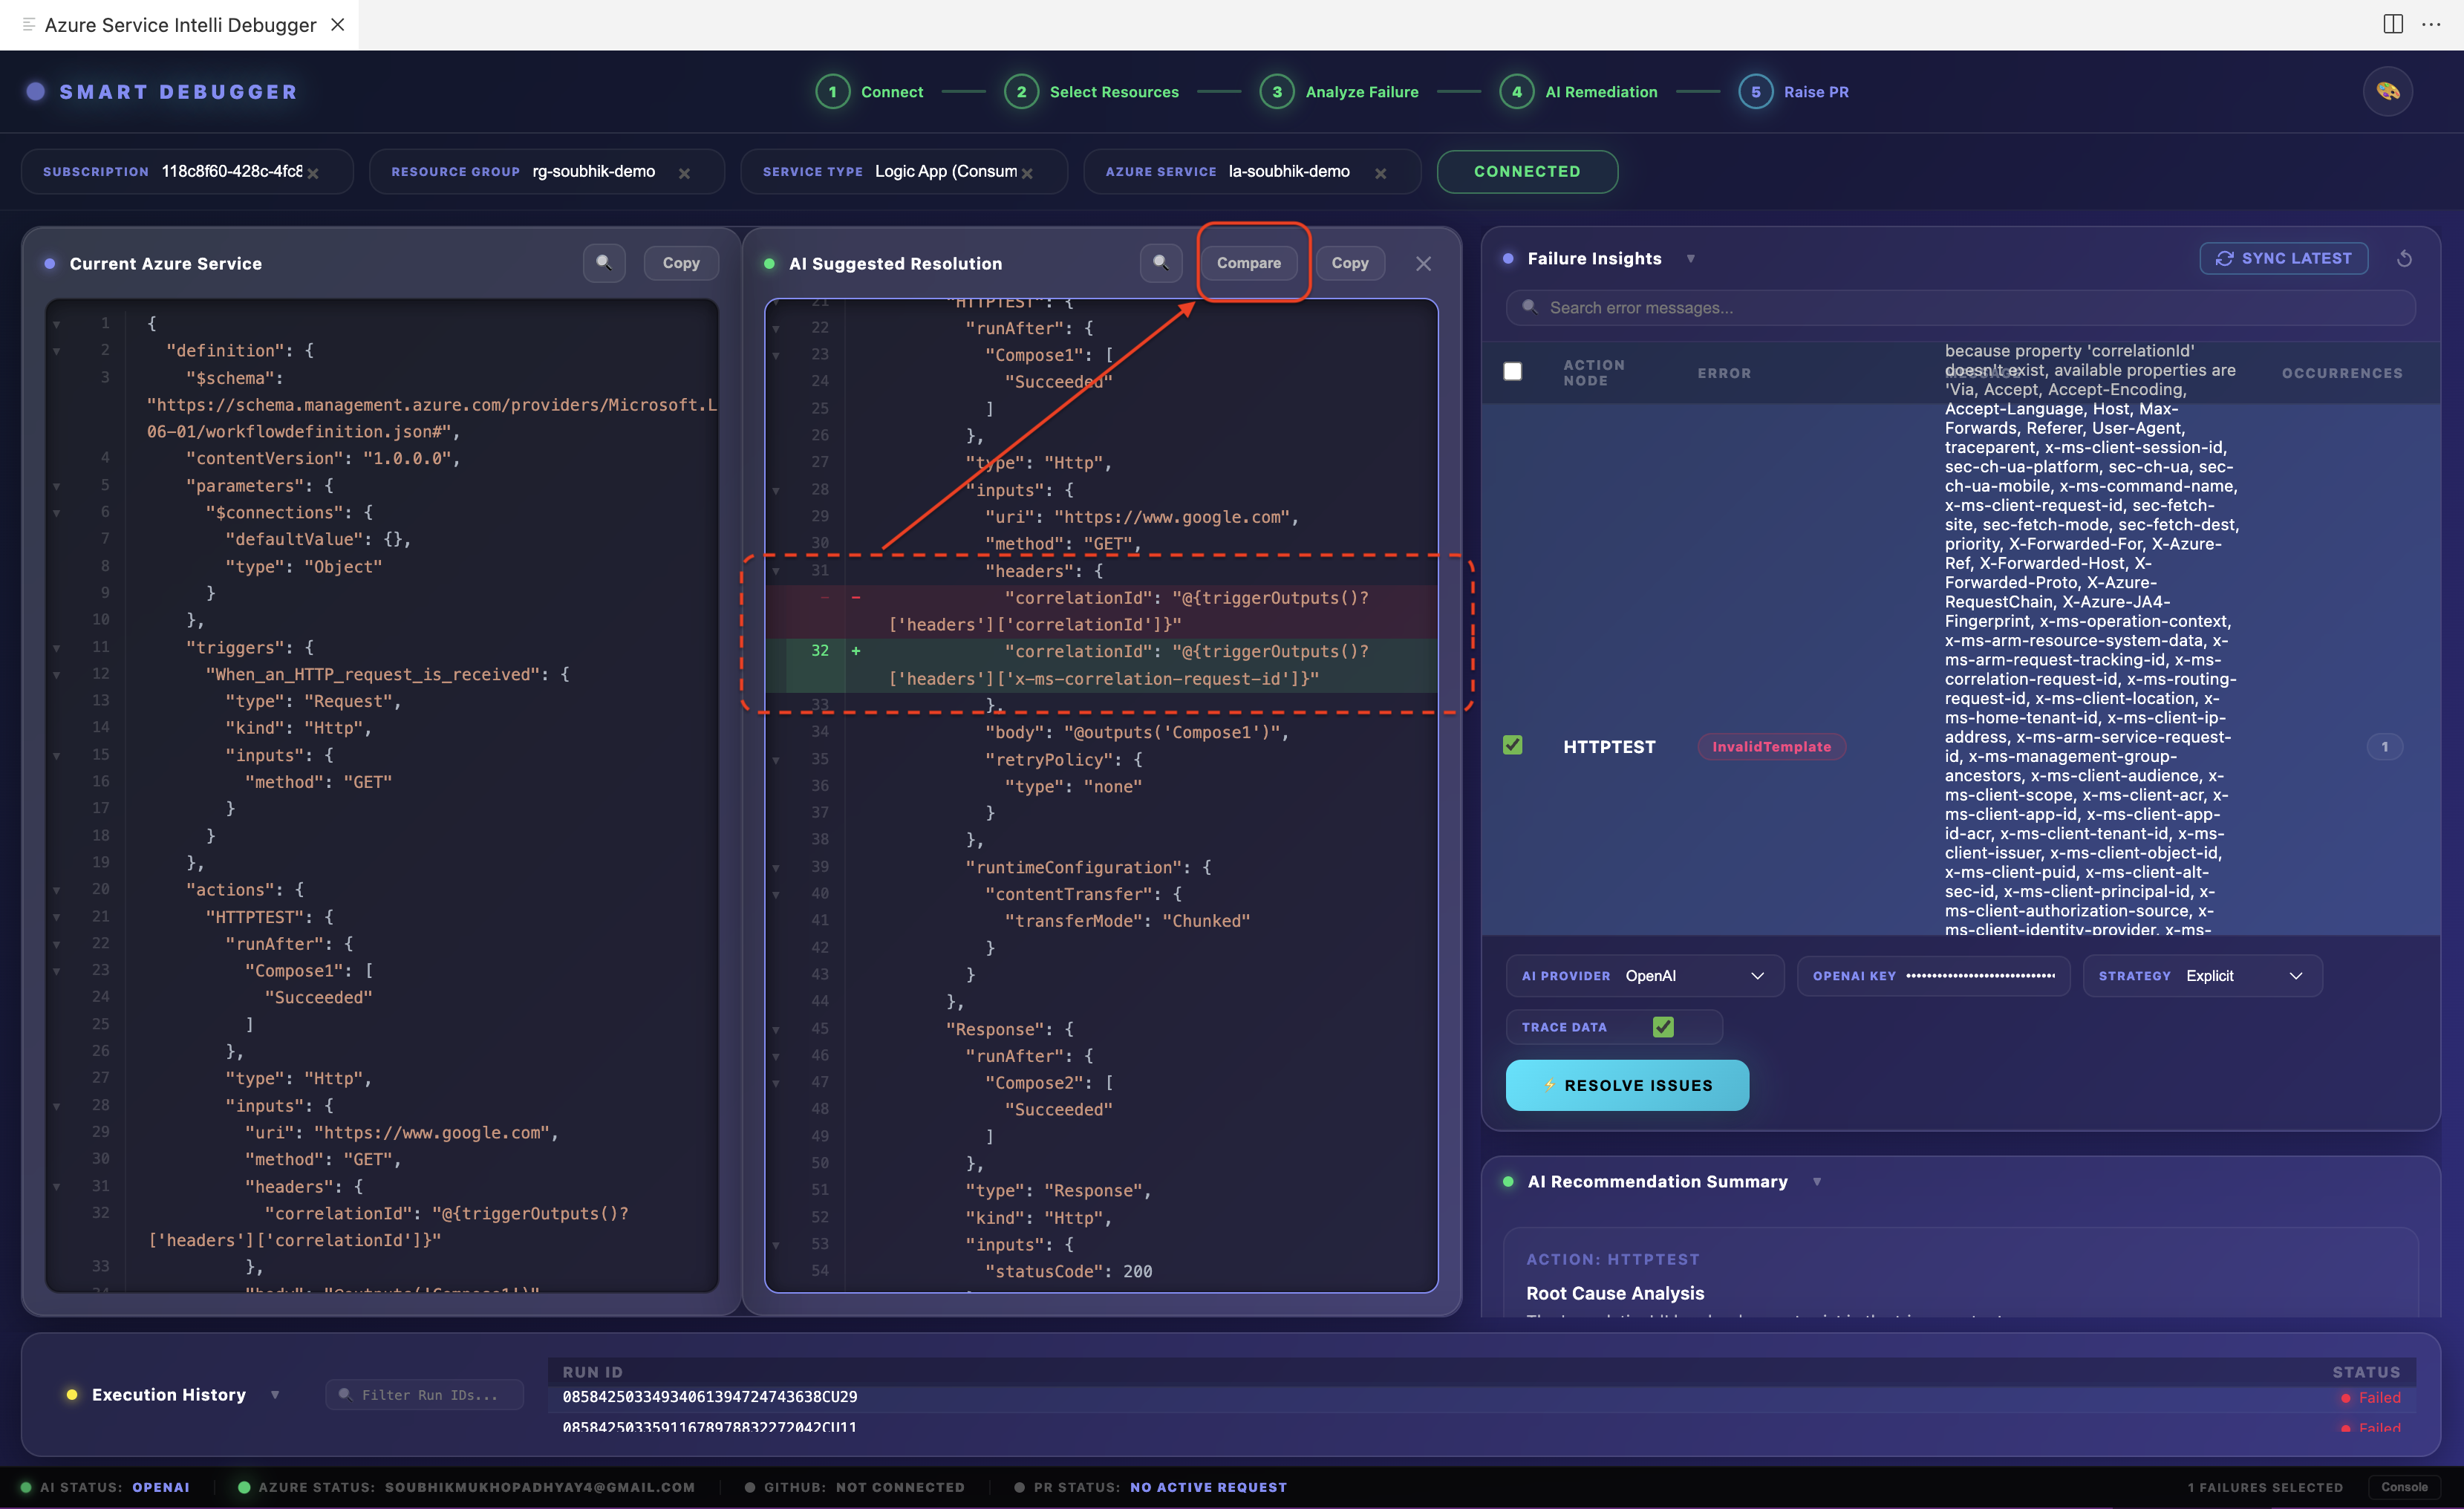Go to step 1 Connect

pyautogui.click(x=869, y=92)
